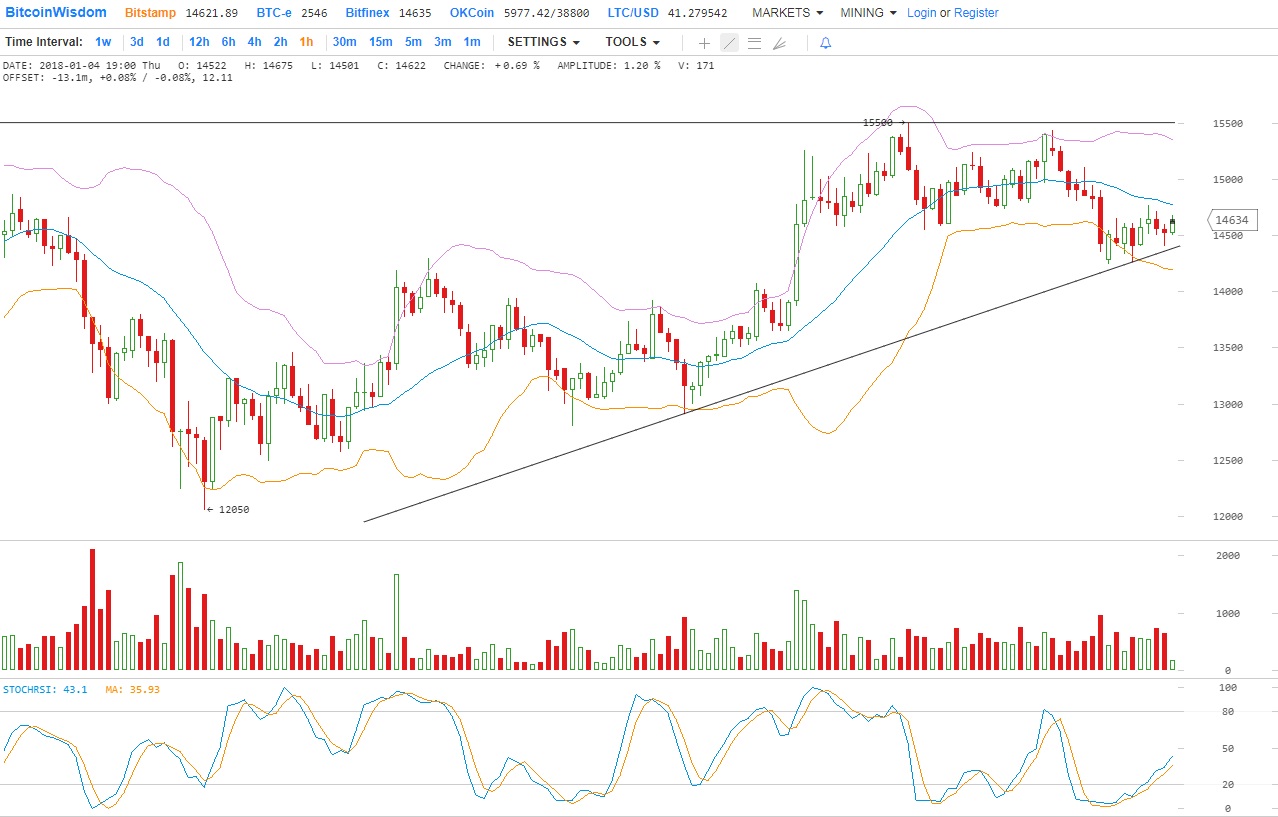
Task: Click the price alert bell icon
Action: pyautogui.click(x=825, y=43)
